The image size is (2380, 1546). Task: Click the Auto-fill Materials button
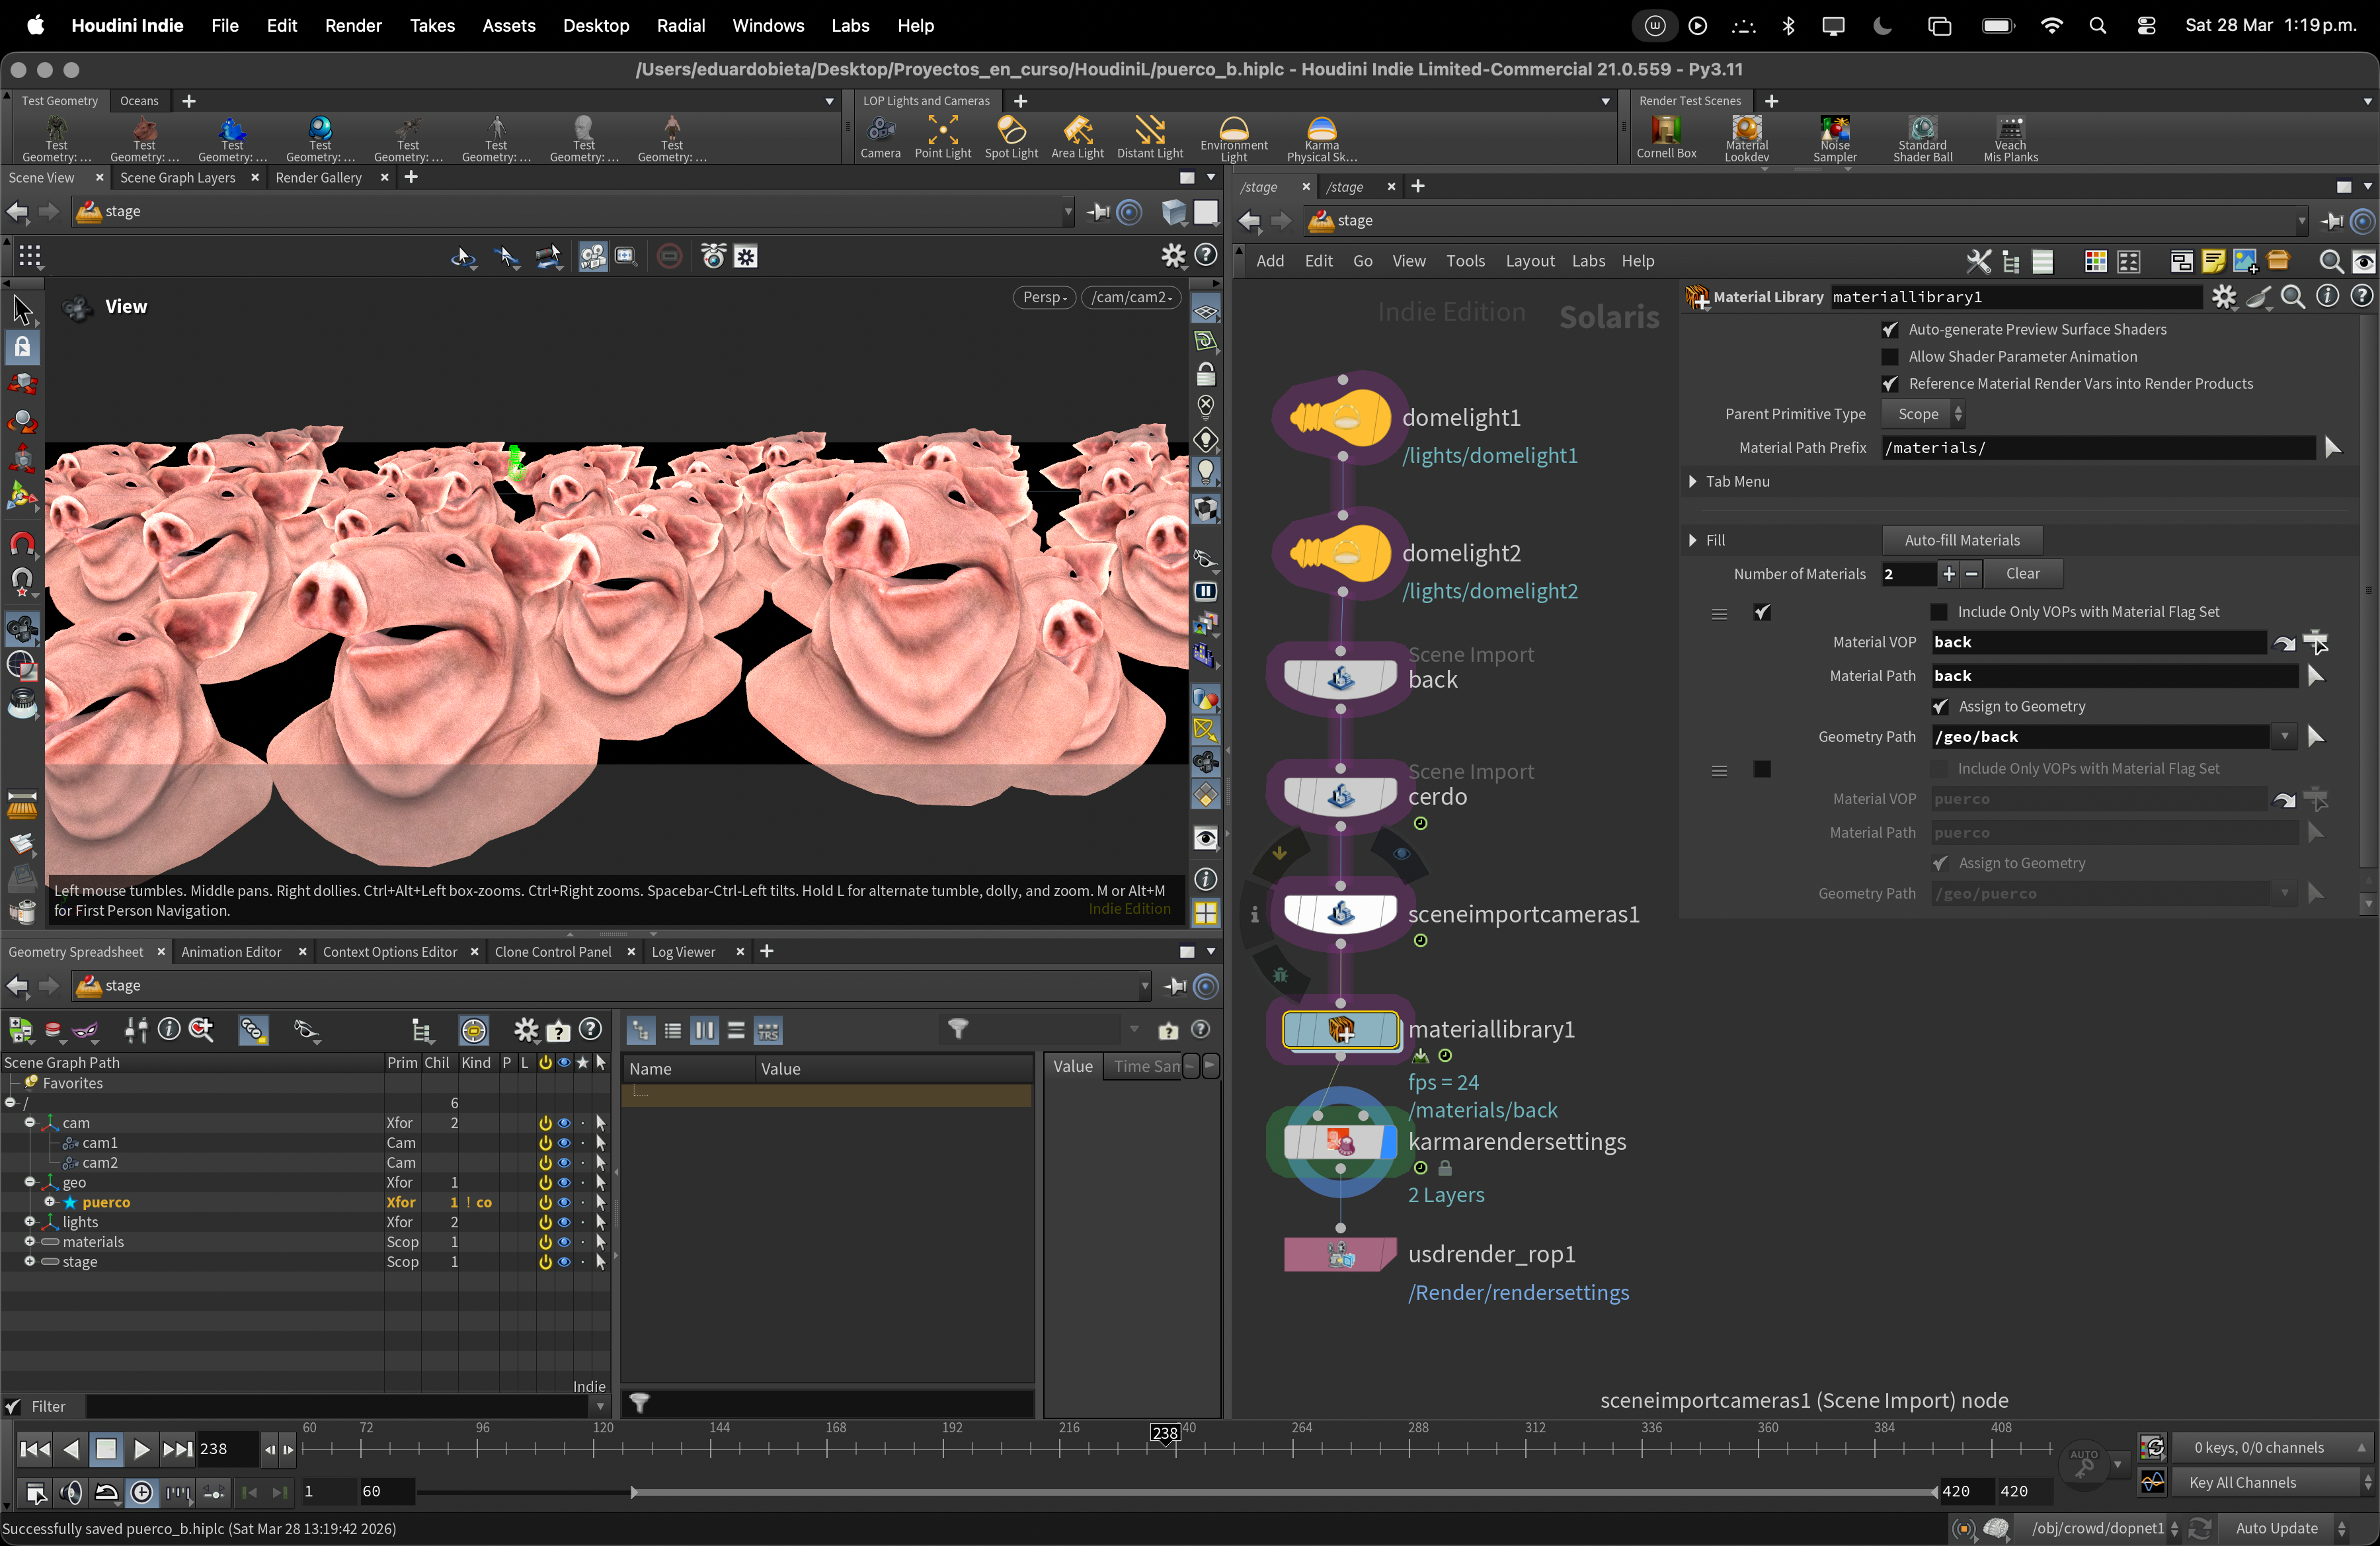pos(1961,540)
